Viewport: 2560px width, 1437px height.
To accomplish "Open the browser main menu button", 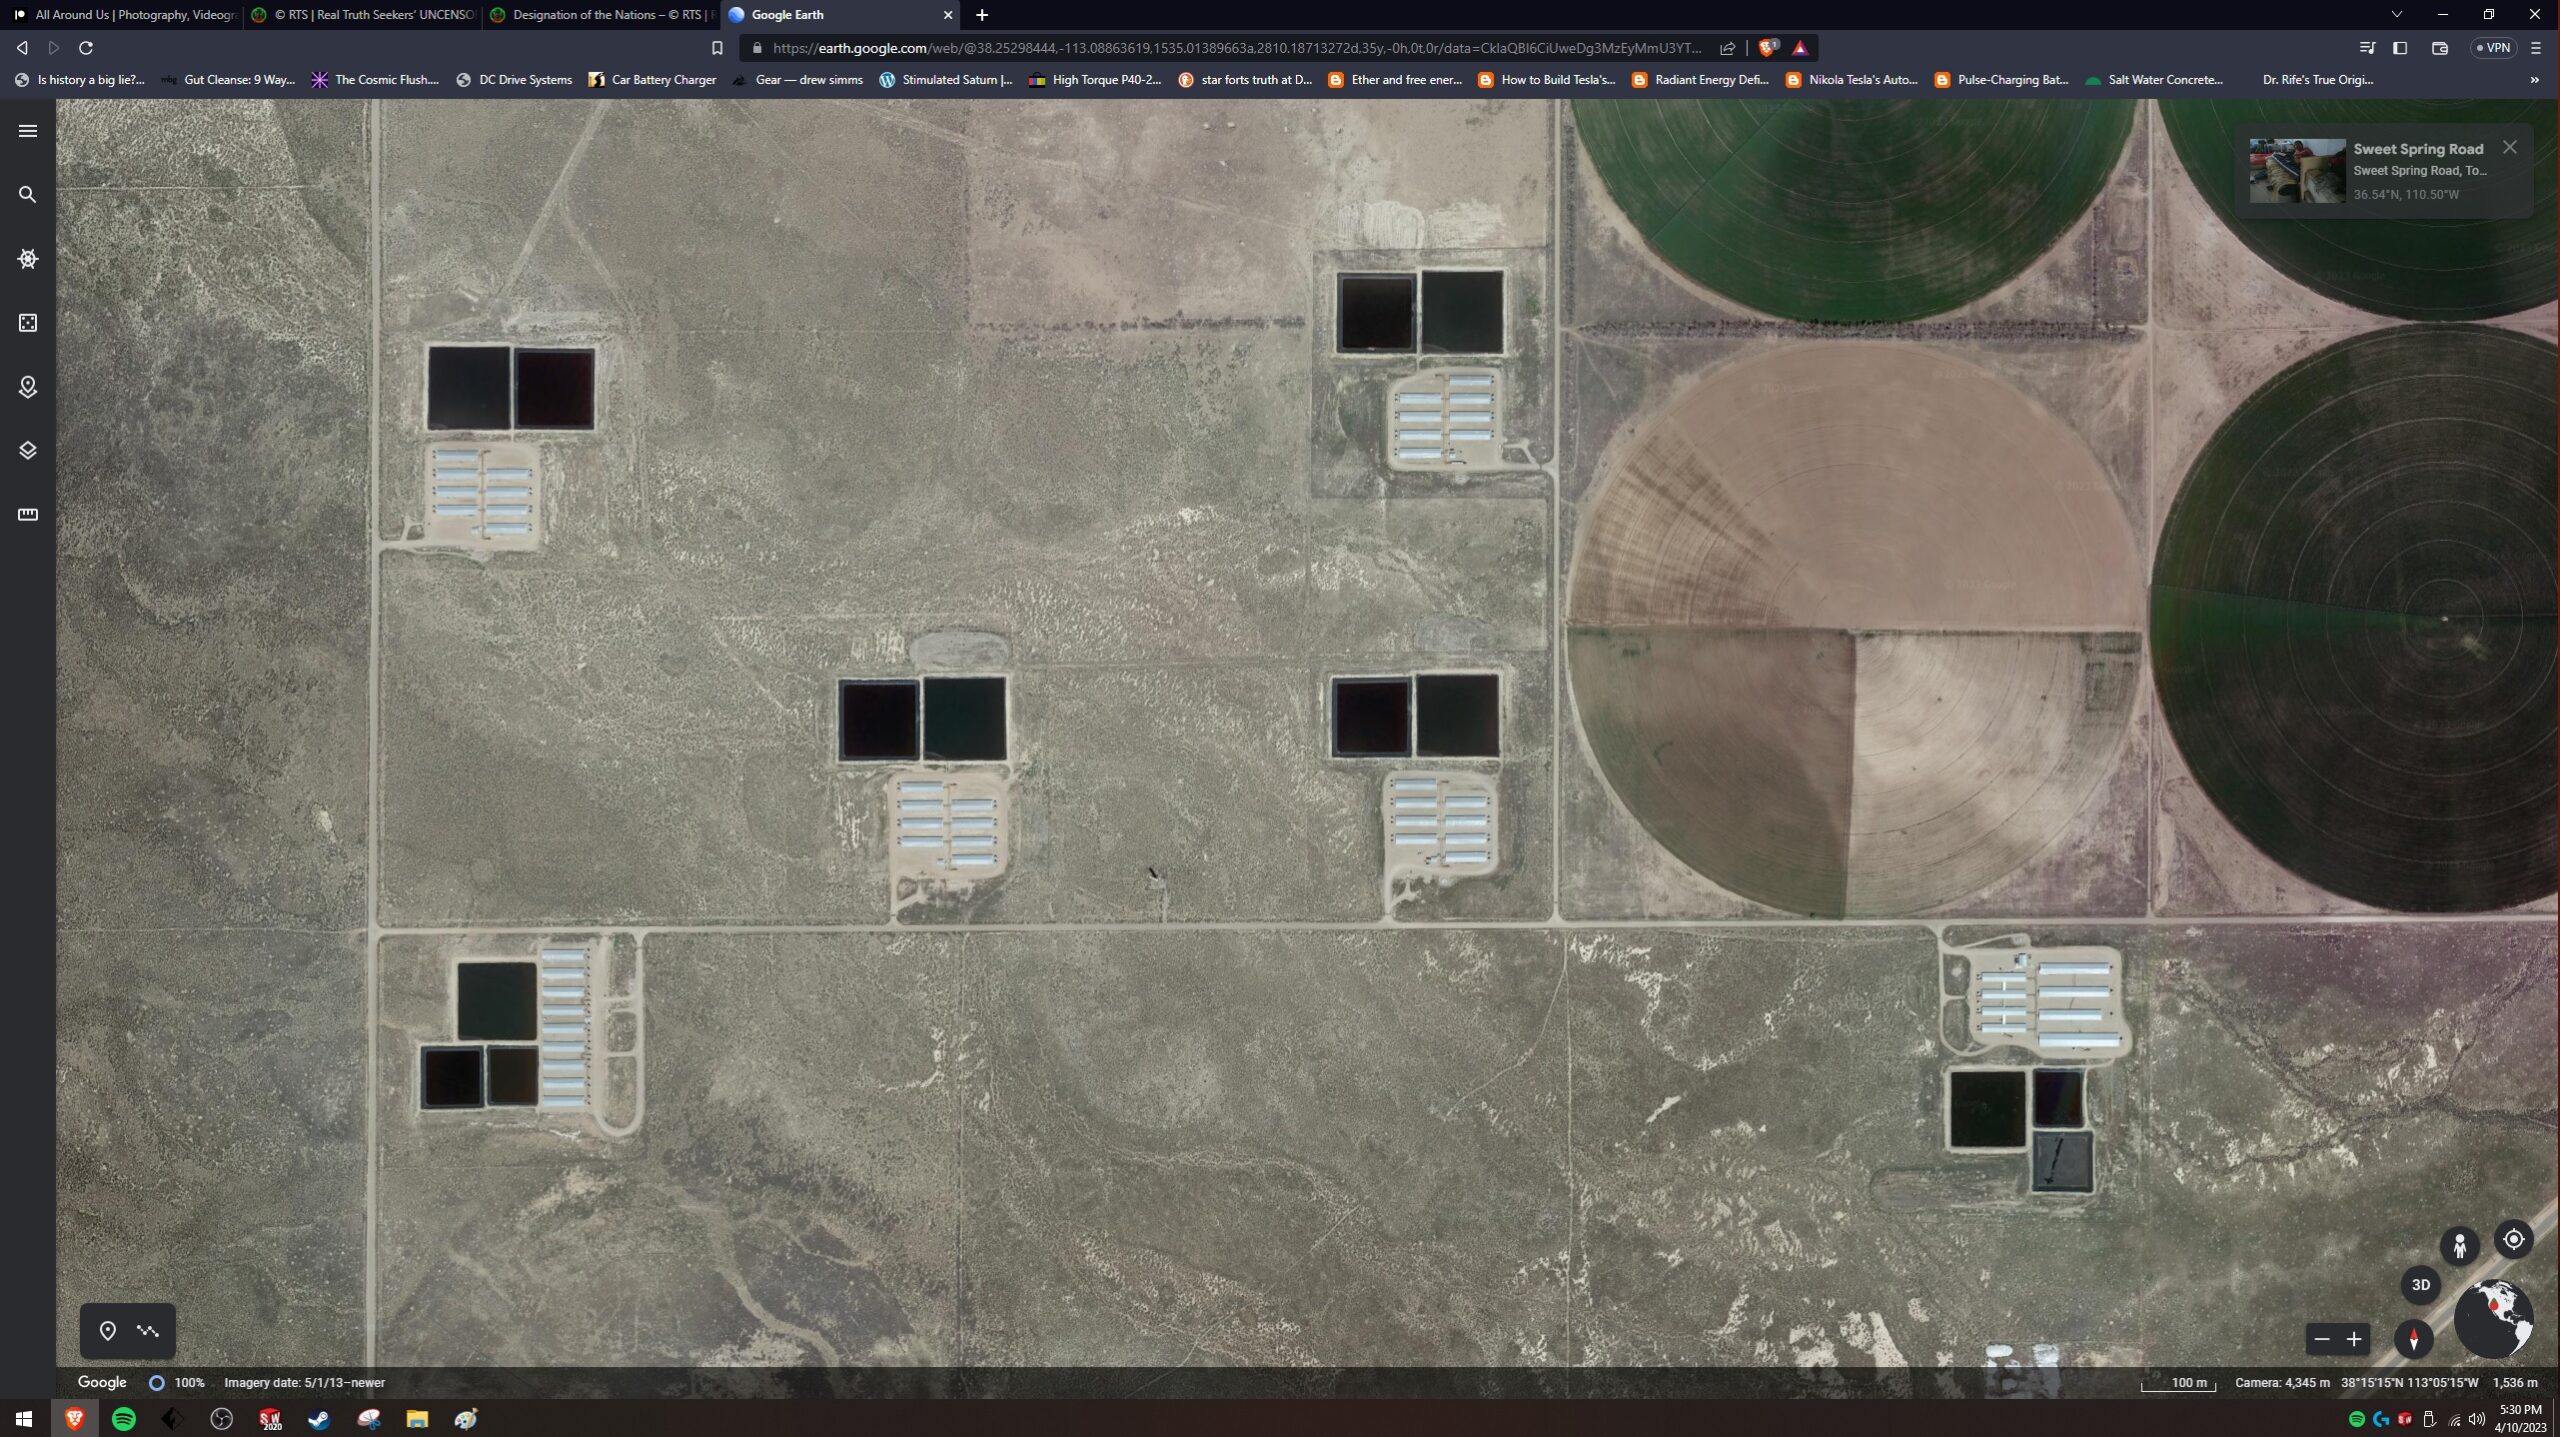I will [2535, 48].
